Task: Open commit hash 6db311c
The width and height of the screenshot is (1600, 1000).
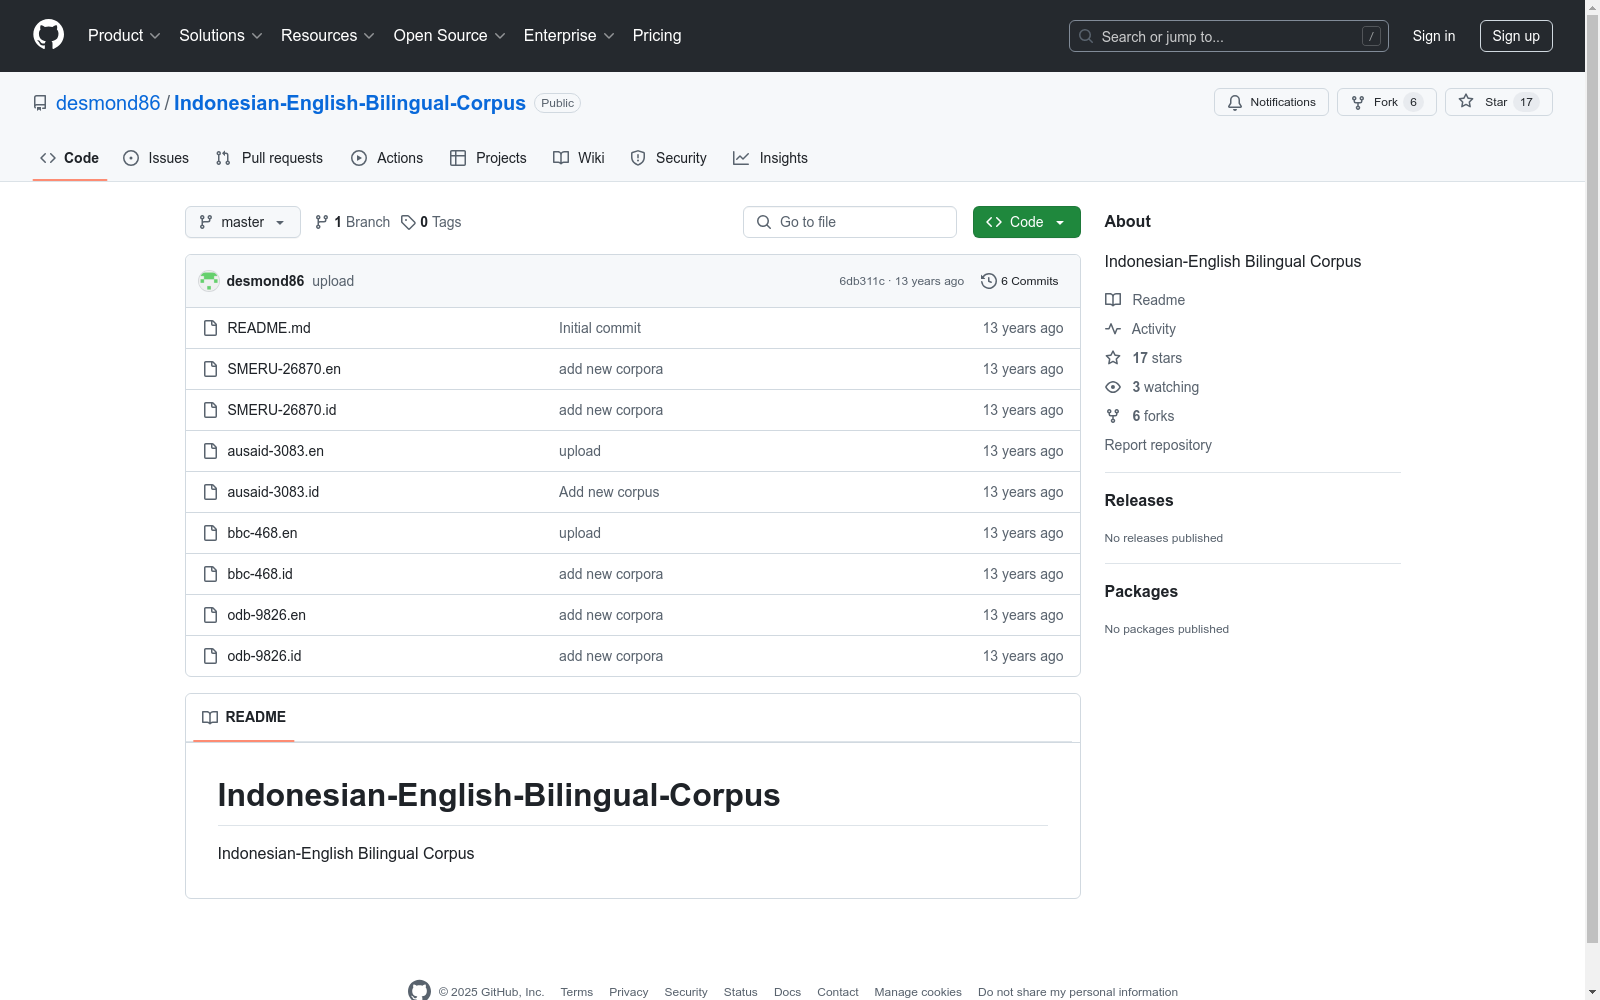Action: point(862,281)
